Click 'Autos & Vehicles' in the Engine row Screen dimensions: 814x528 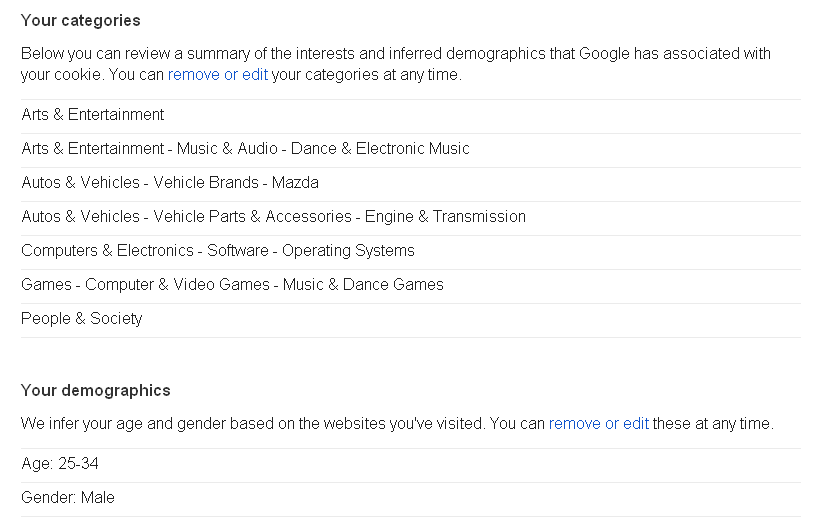tap(80, 217)
